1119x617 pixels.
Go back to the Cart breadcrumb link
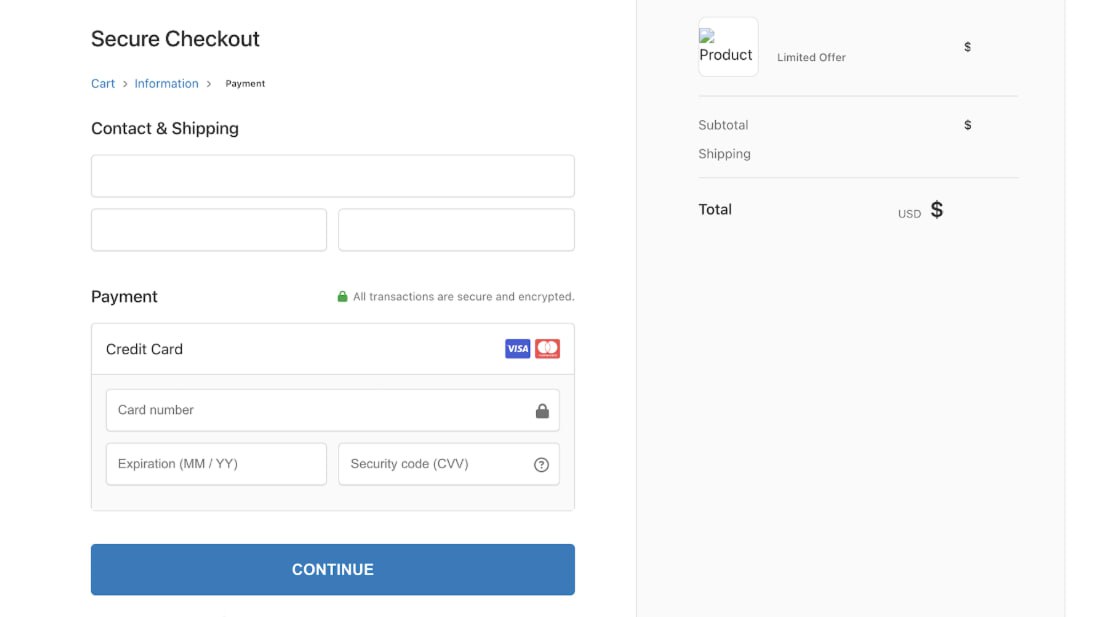(103, 83)
